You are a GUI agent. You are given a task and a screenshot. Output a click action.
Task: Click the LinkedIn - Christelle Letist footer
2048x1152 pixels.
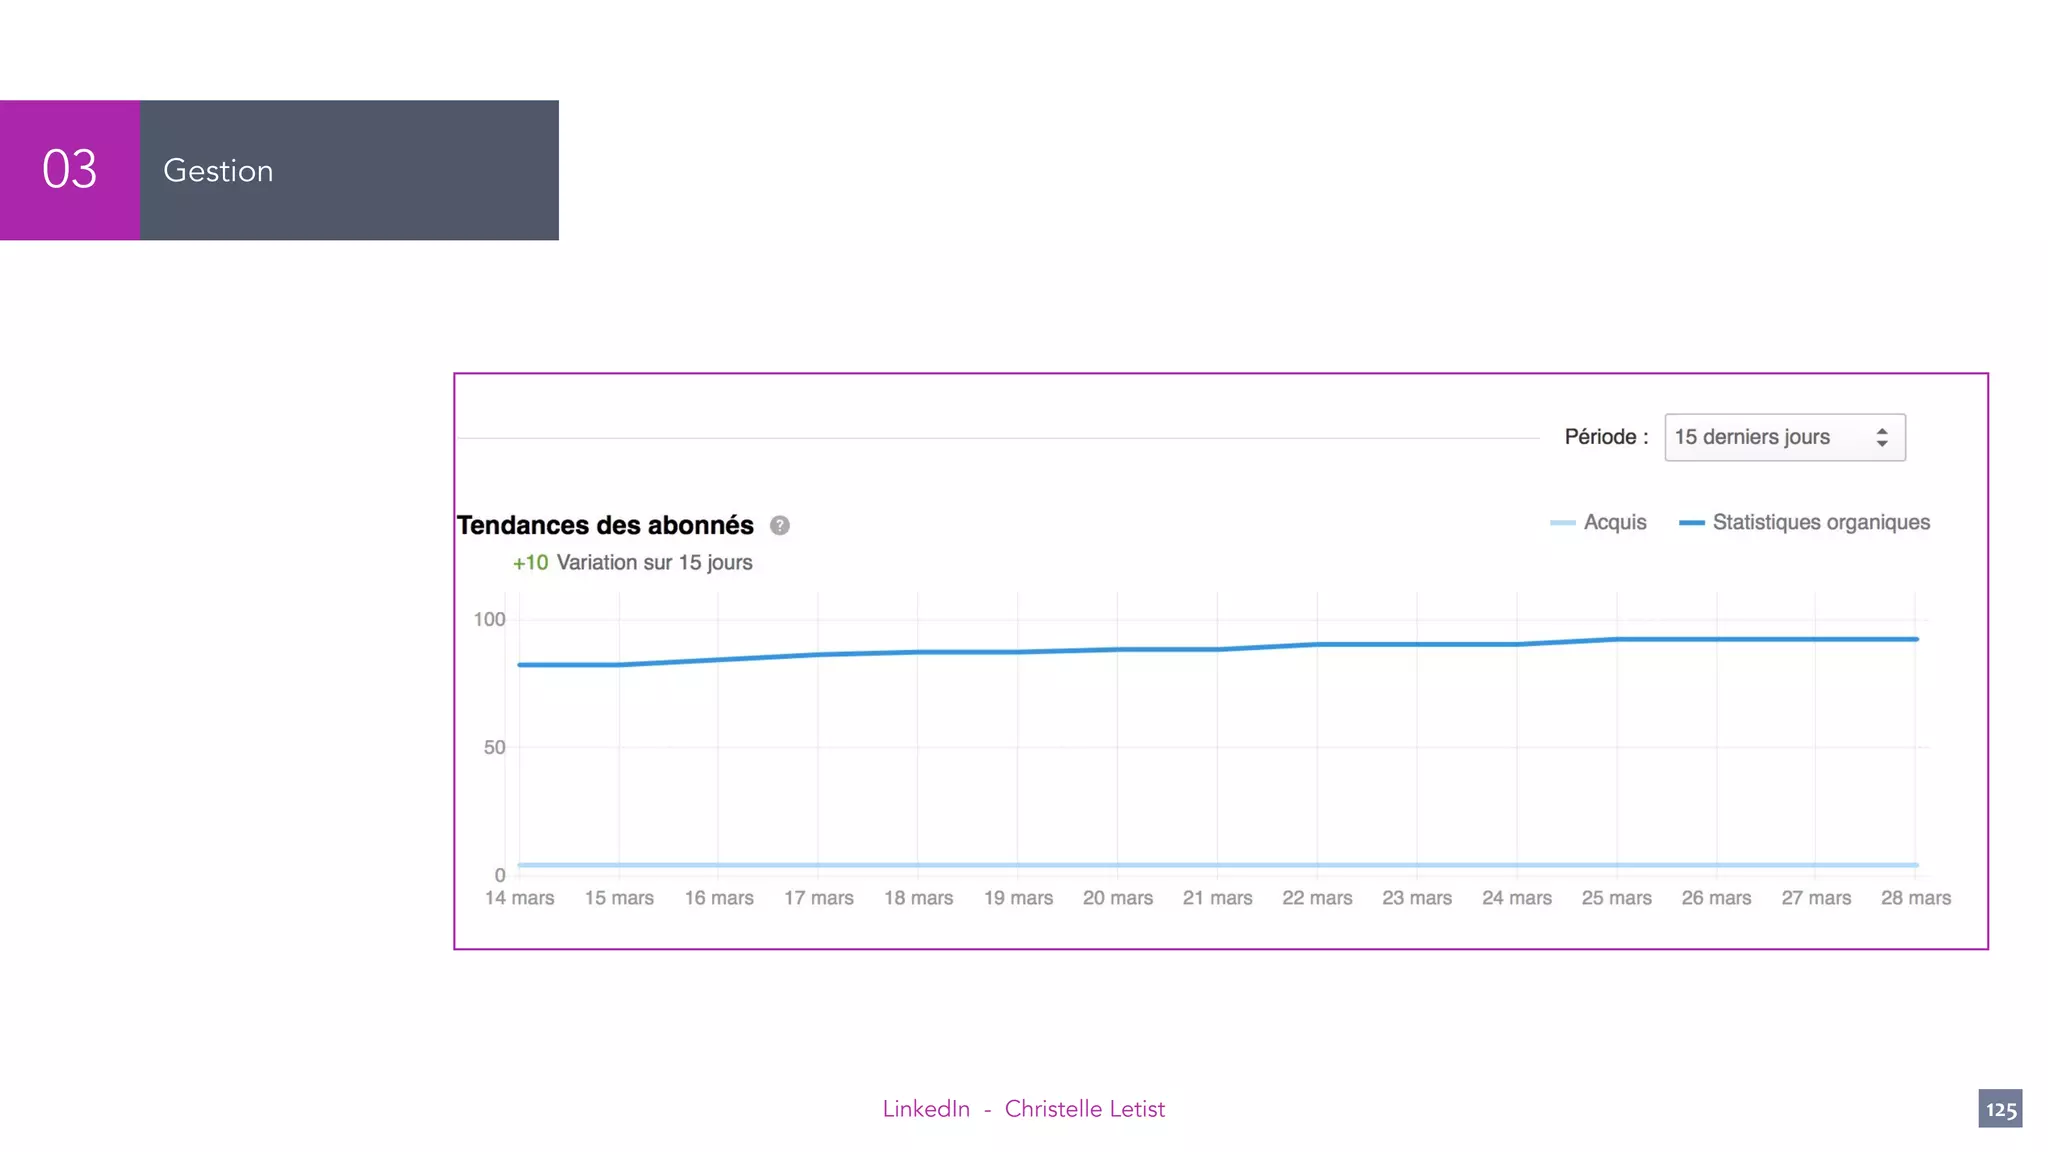1023,1109
